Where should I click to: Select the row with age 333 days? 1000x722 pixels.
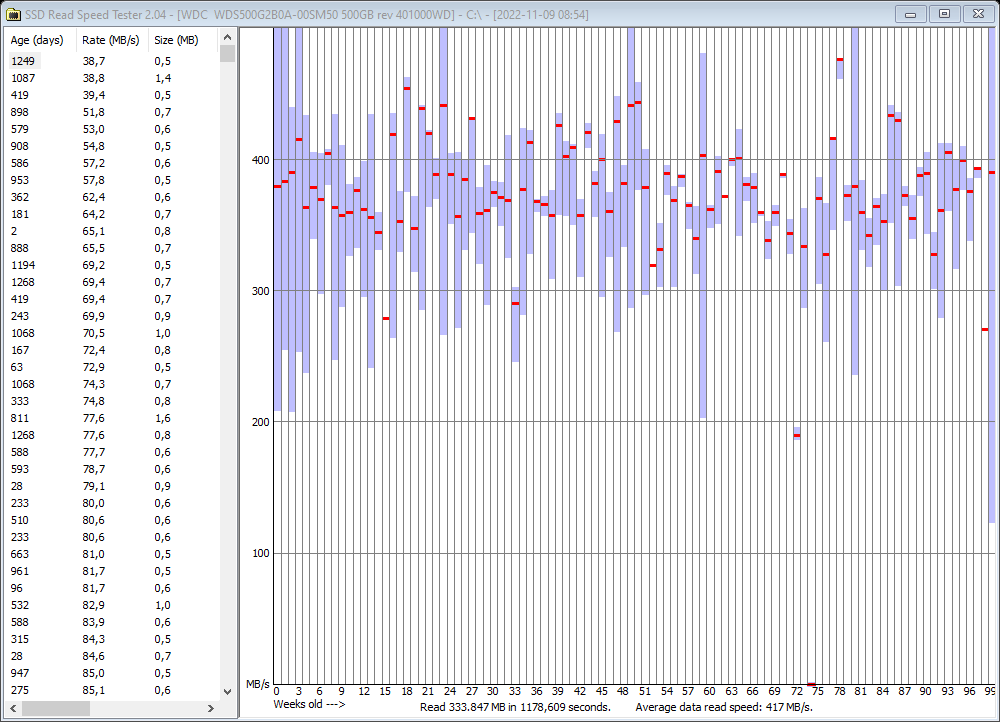(112, 401)
